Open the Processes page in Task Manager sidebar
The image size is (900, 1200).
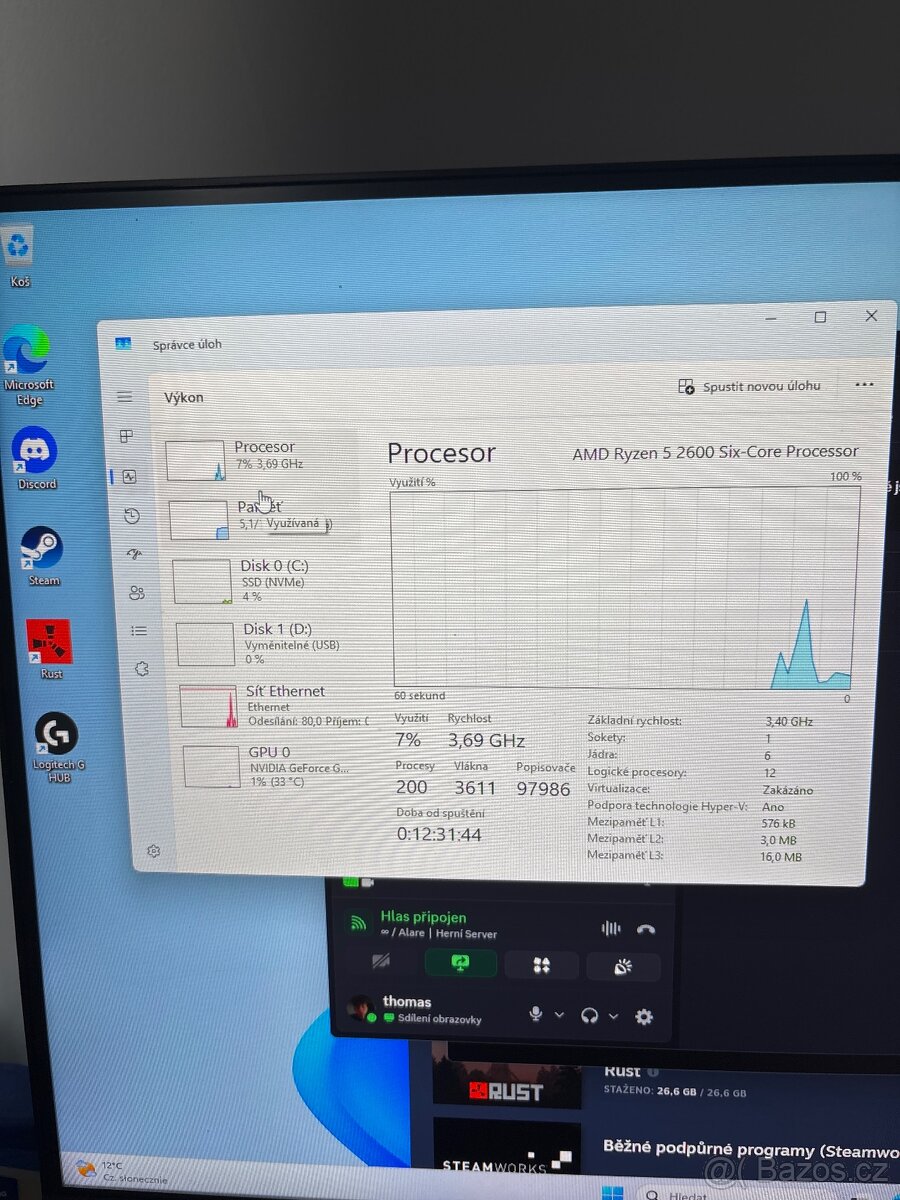pos(126,437)
